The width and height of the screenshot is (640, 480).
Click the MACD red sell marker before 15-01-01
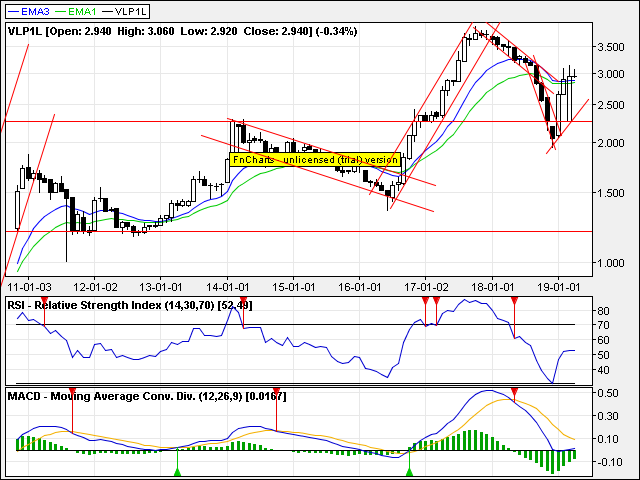coord(276,392)
